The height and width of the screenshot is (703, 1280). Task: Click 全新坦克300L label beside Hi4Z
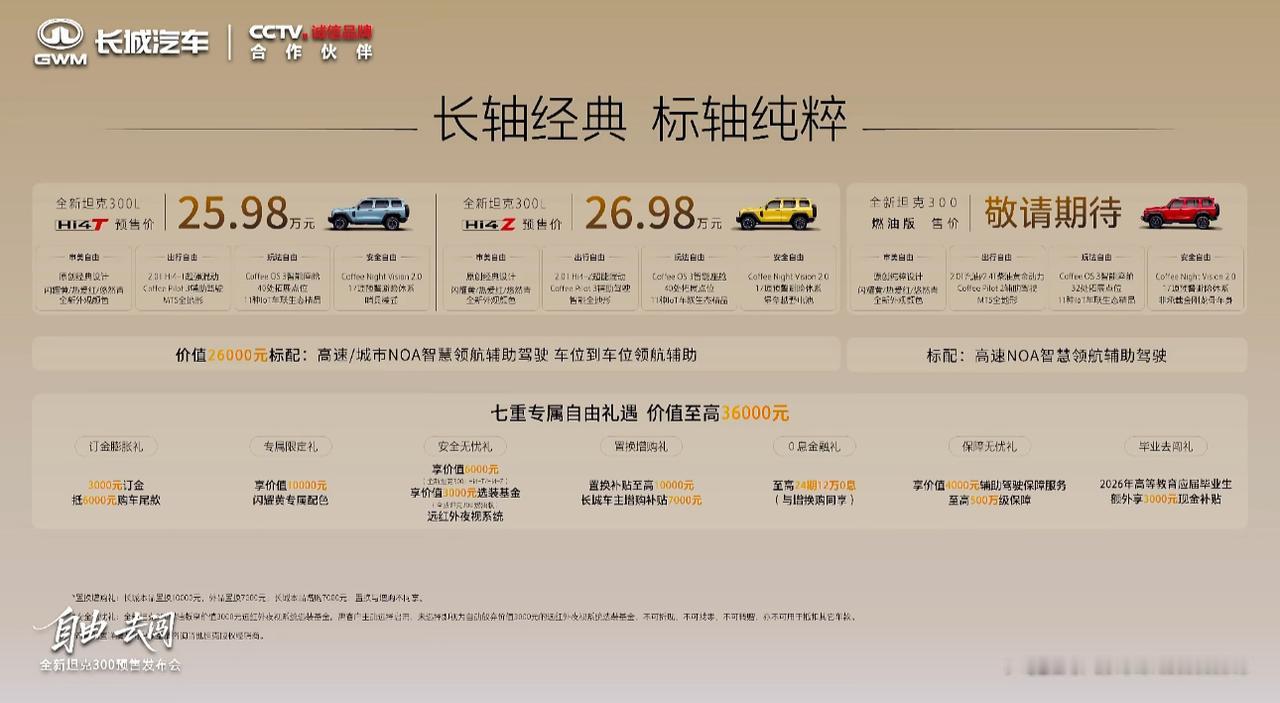tap(505, 203)
